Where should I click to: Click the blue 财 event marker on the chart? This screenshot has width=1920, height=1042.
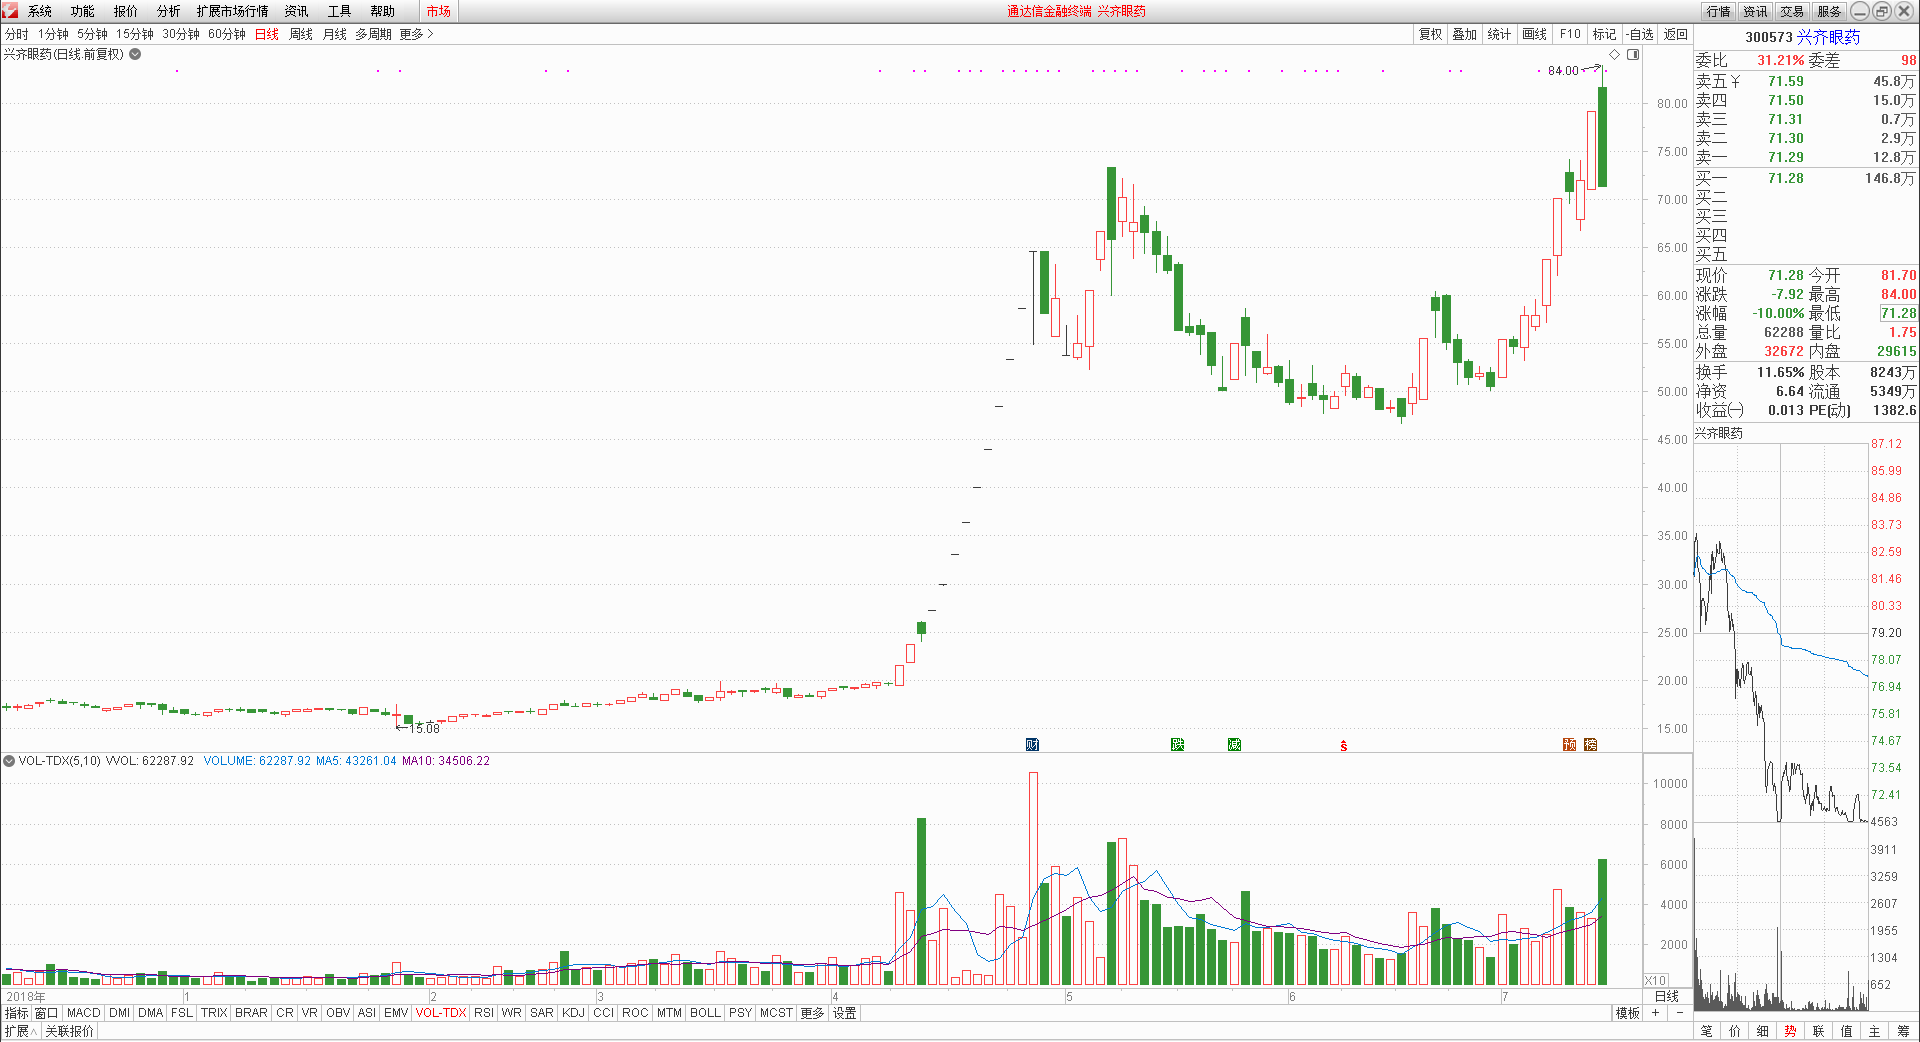(x=1032, y=745)
